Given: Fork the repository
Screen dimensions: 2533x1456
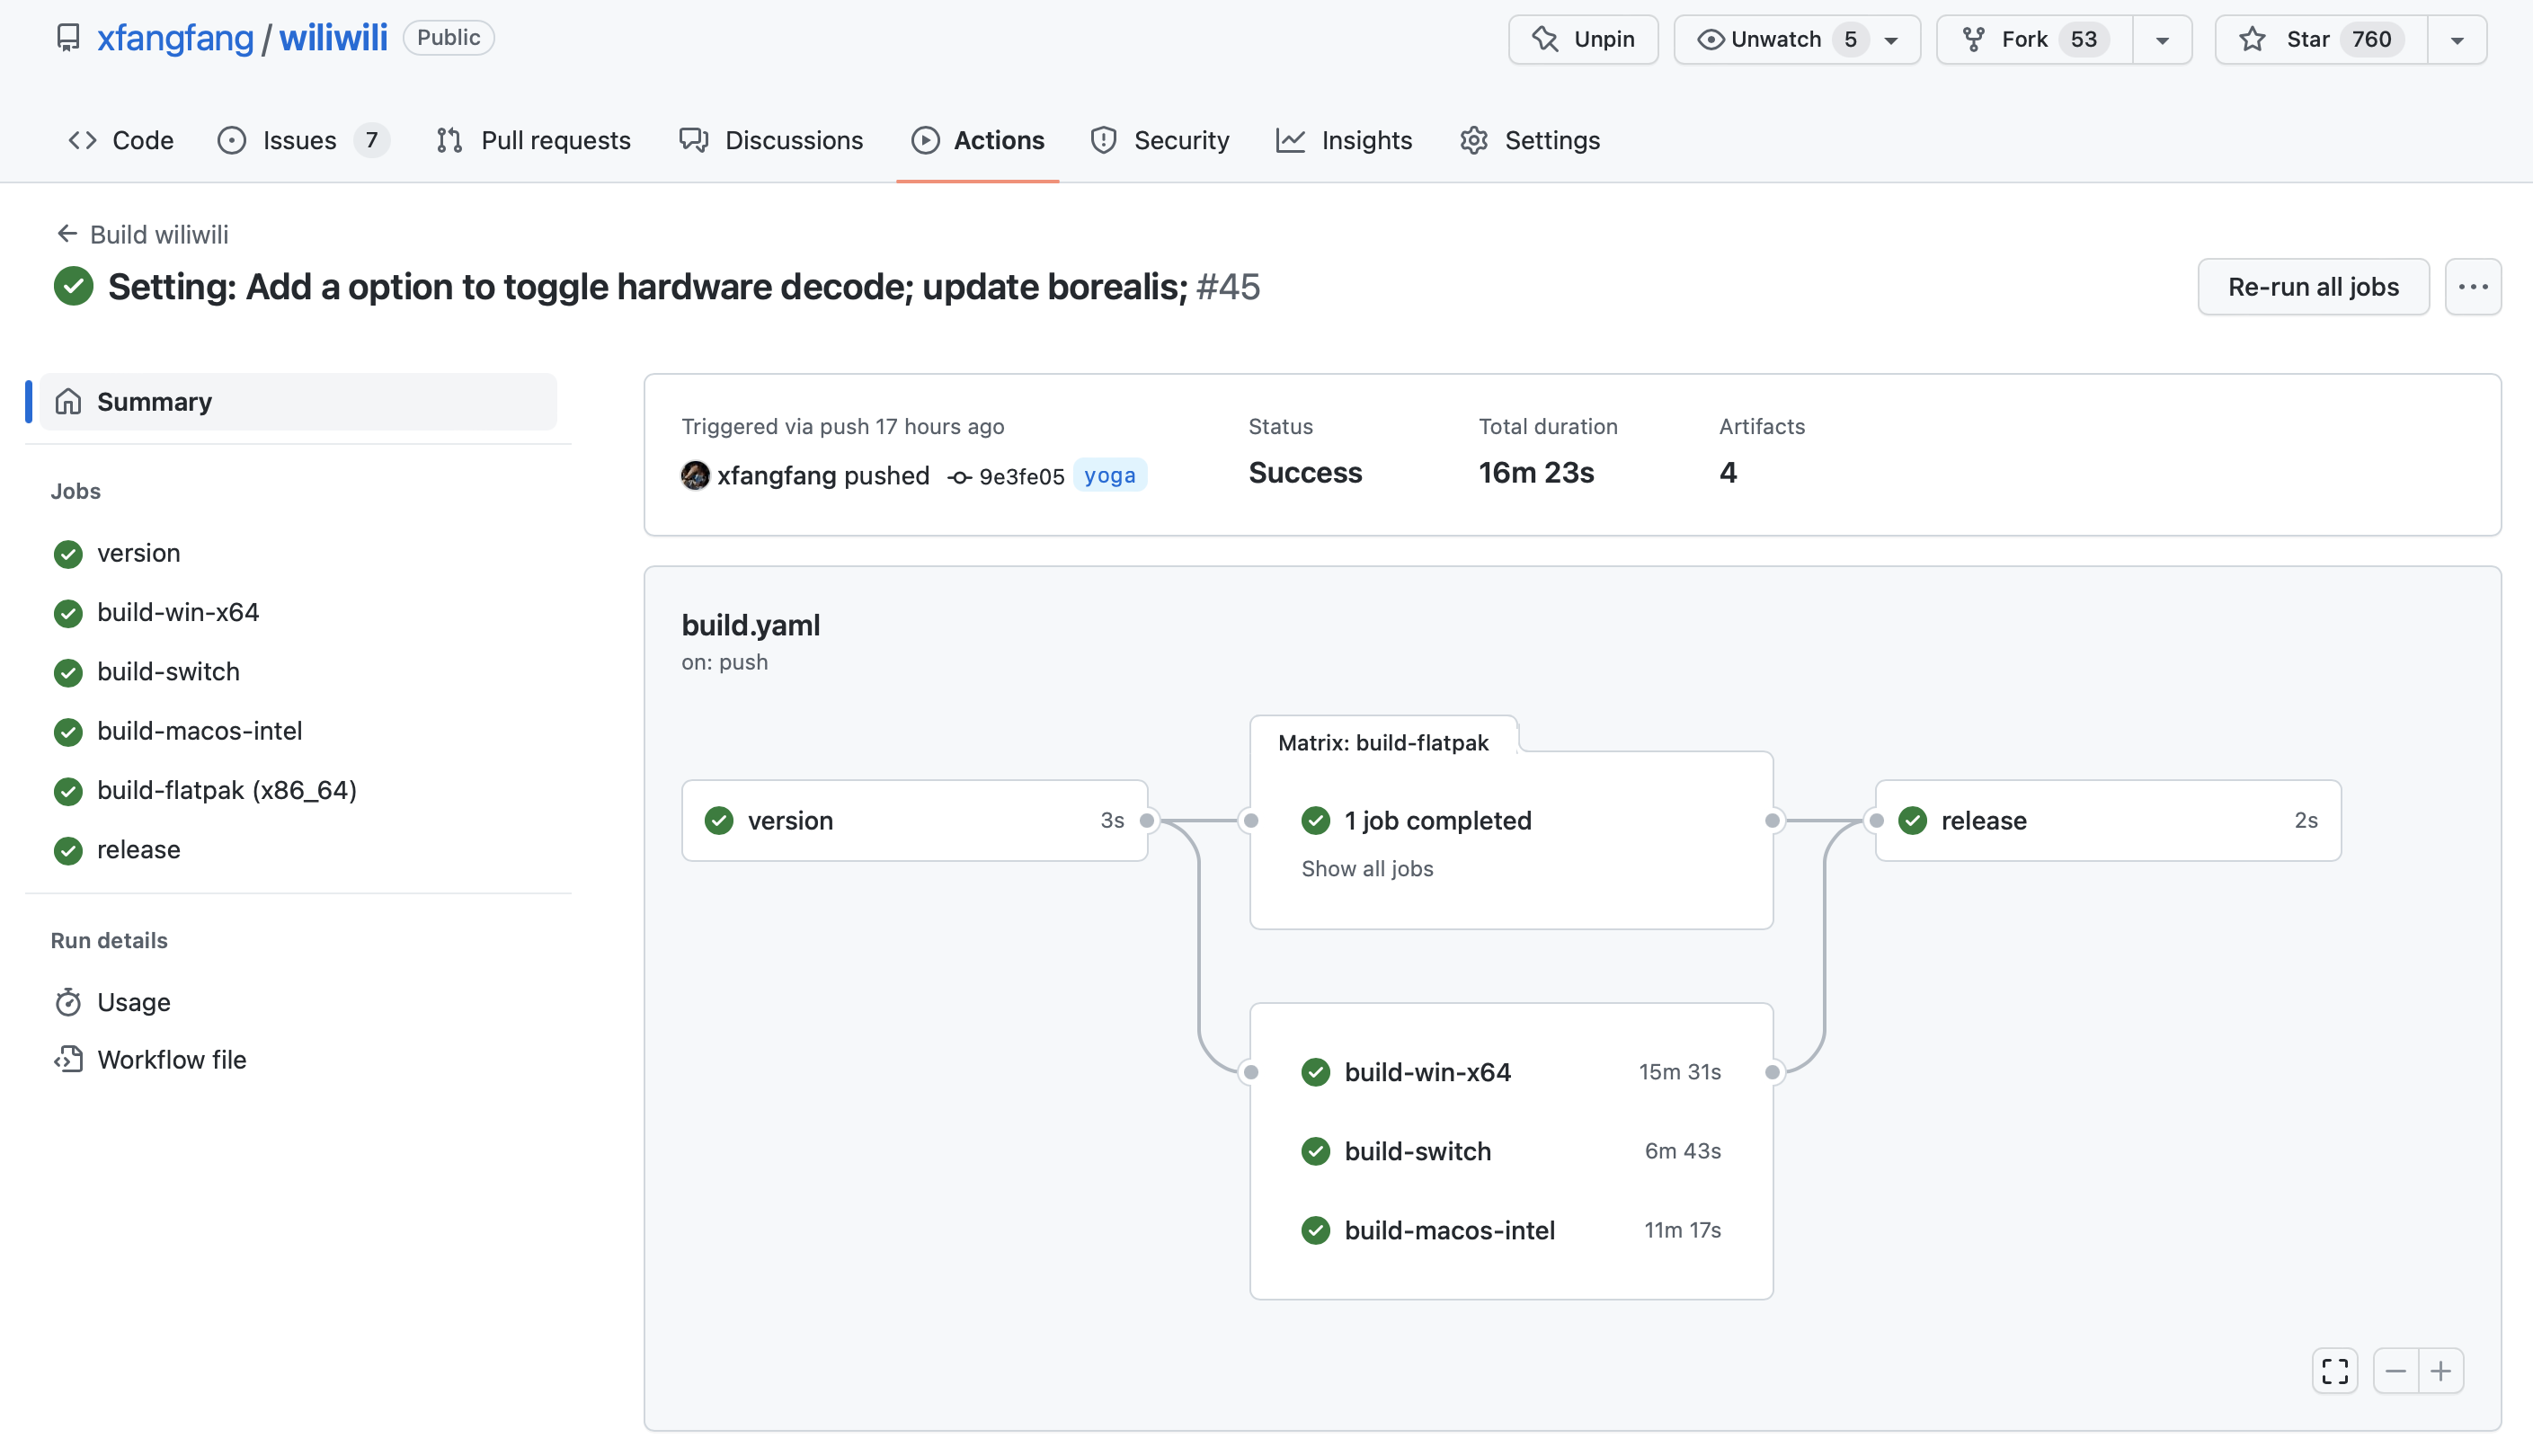Looking at the screenshot, I should point(2035,39).
